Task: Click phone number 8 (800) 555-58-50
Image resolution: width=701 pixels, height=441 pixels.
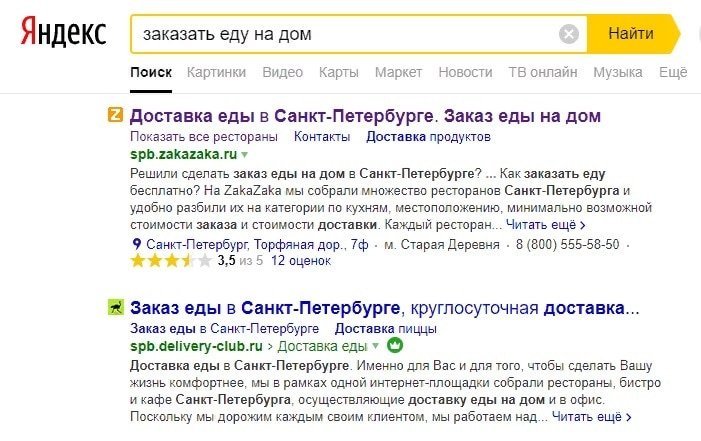Action: (567, 245)
